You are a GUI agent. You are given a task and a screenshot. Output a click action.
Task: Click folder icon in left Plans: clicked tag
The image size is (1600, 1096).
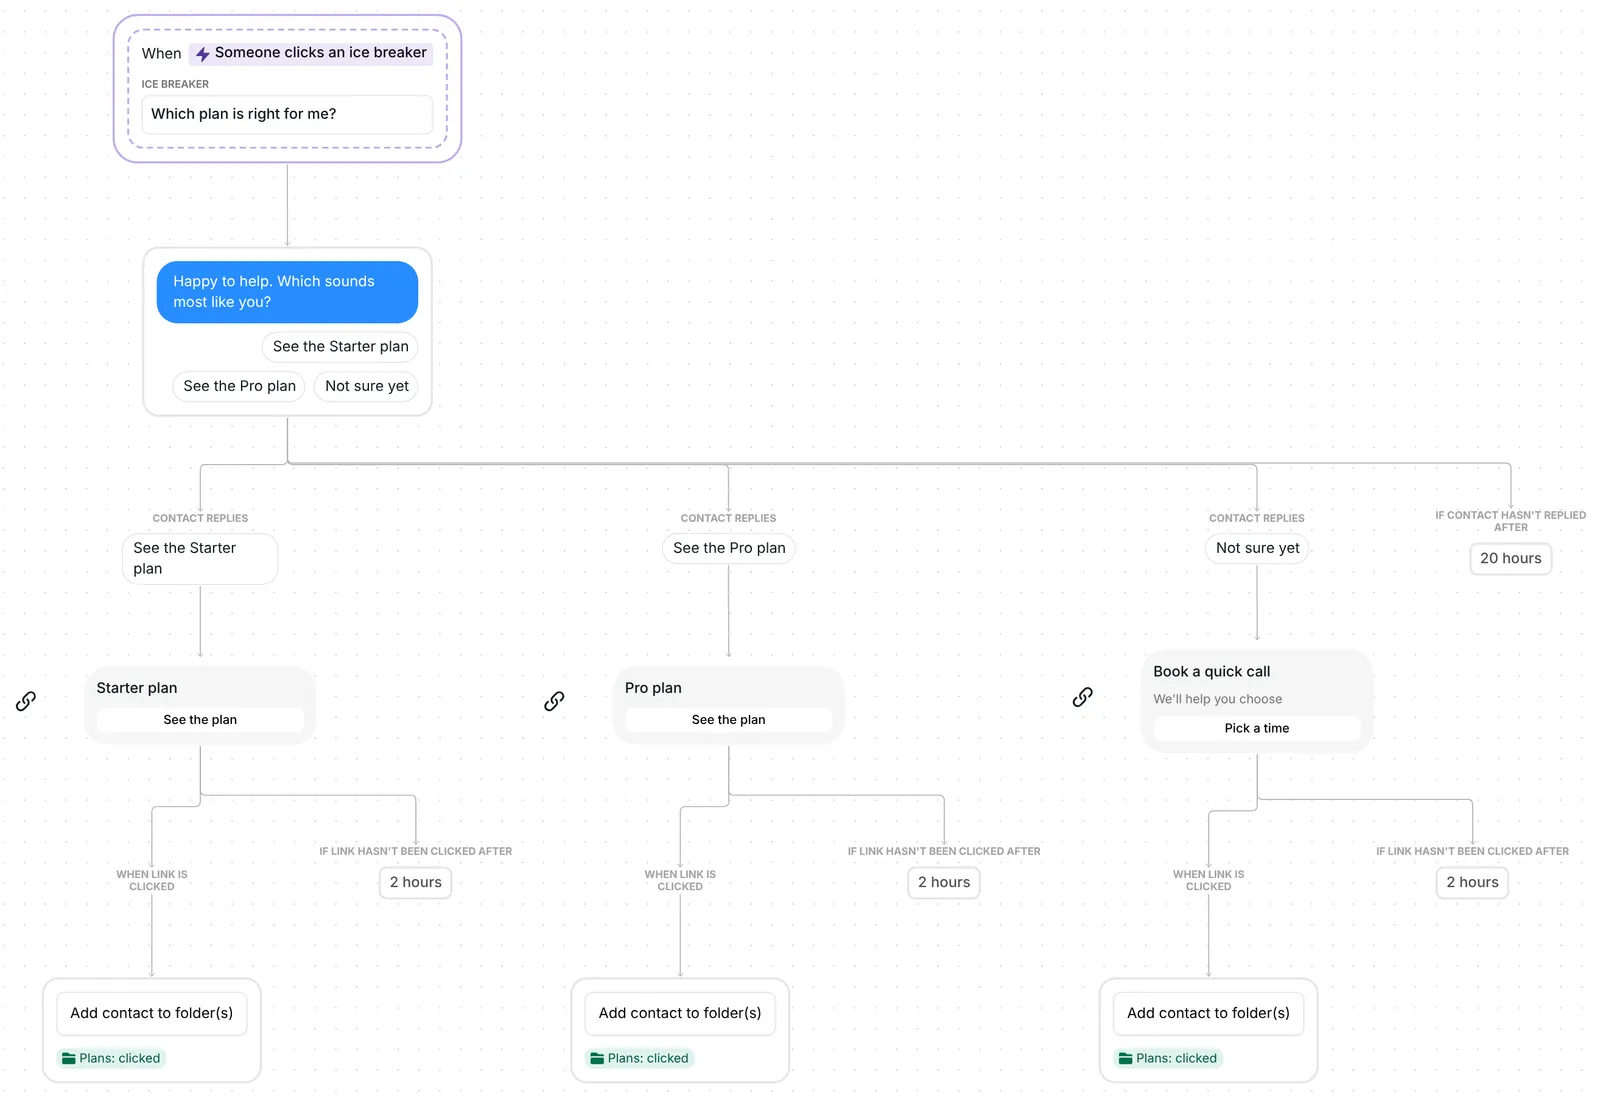69,1058
